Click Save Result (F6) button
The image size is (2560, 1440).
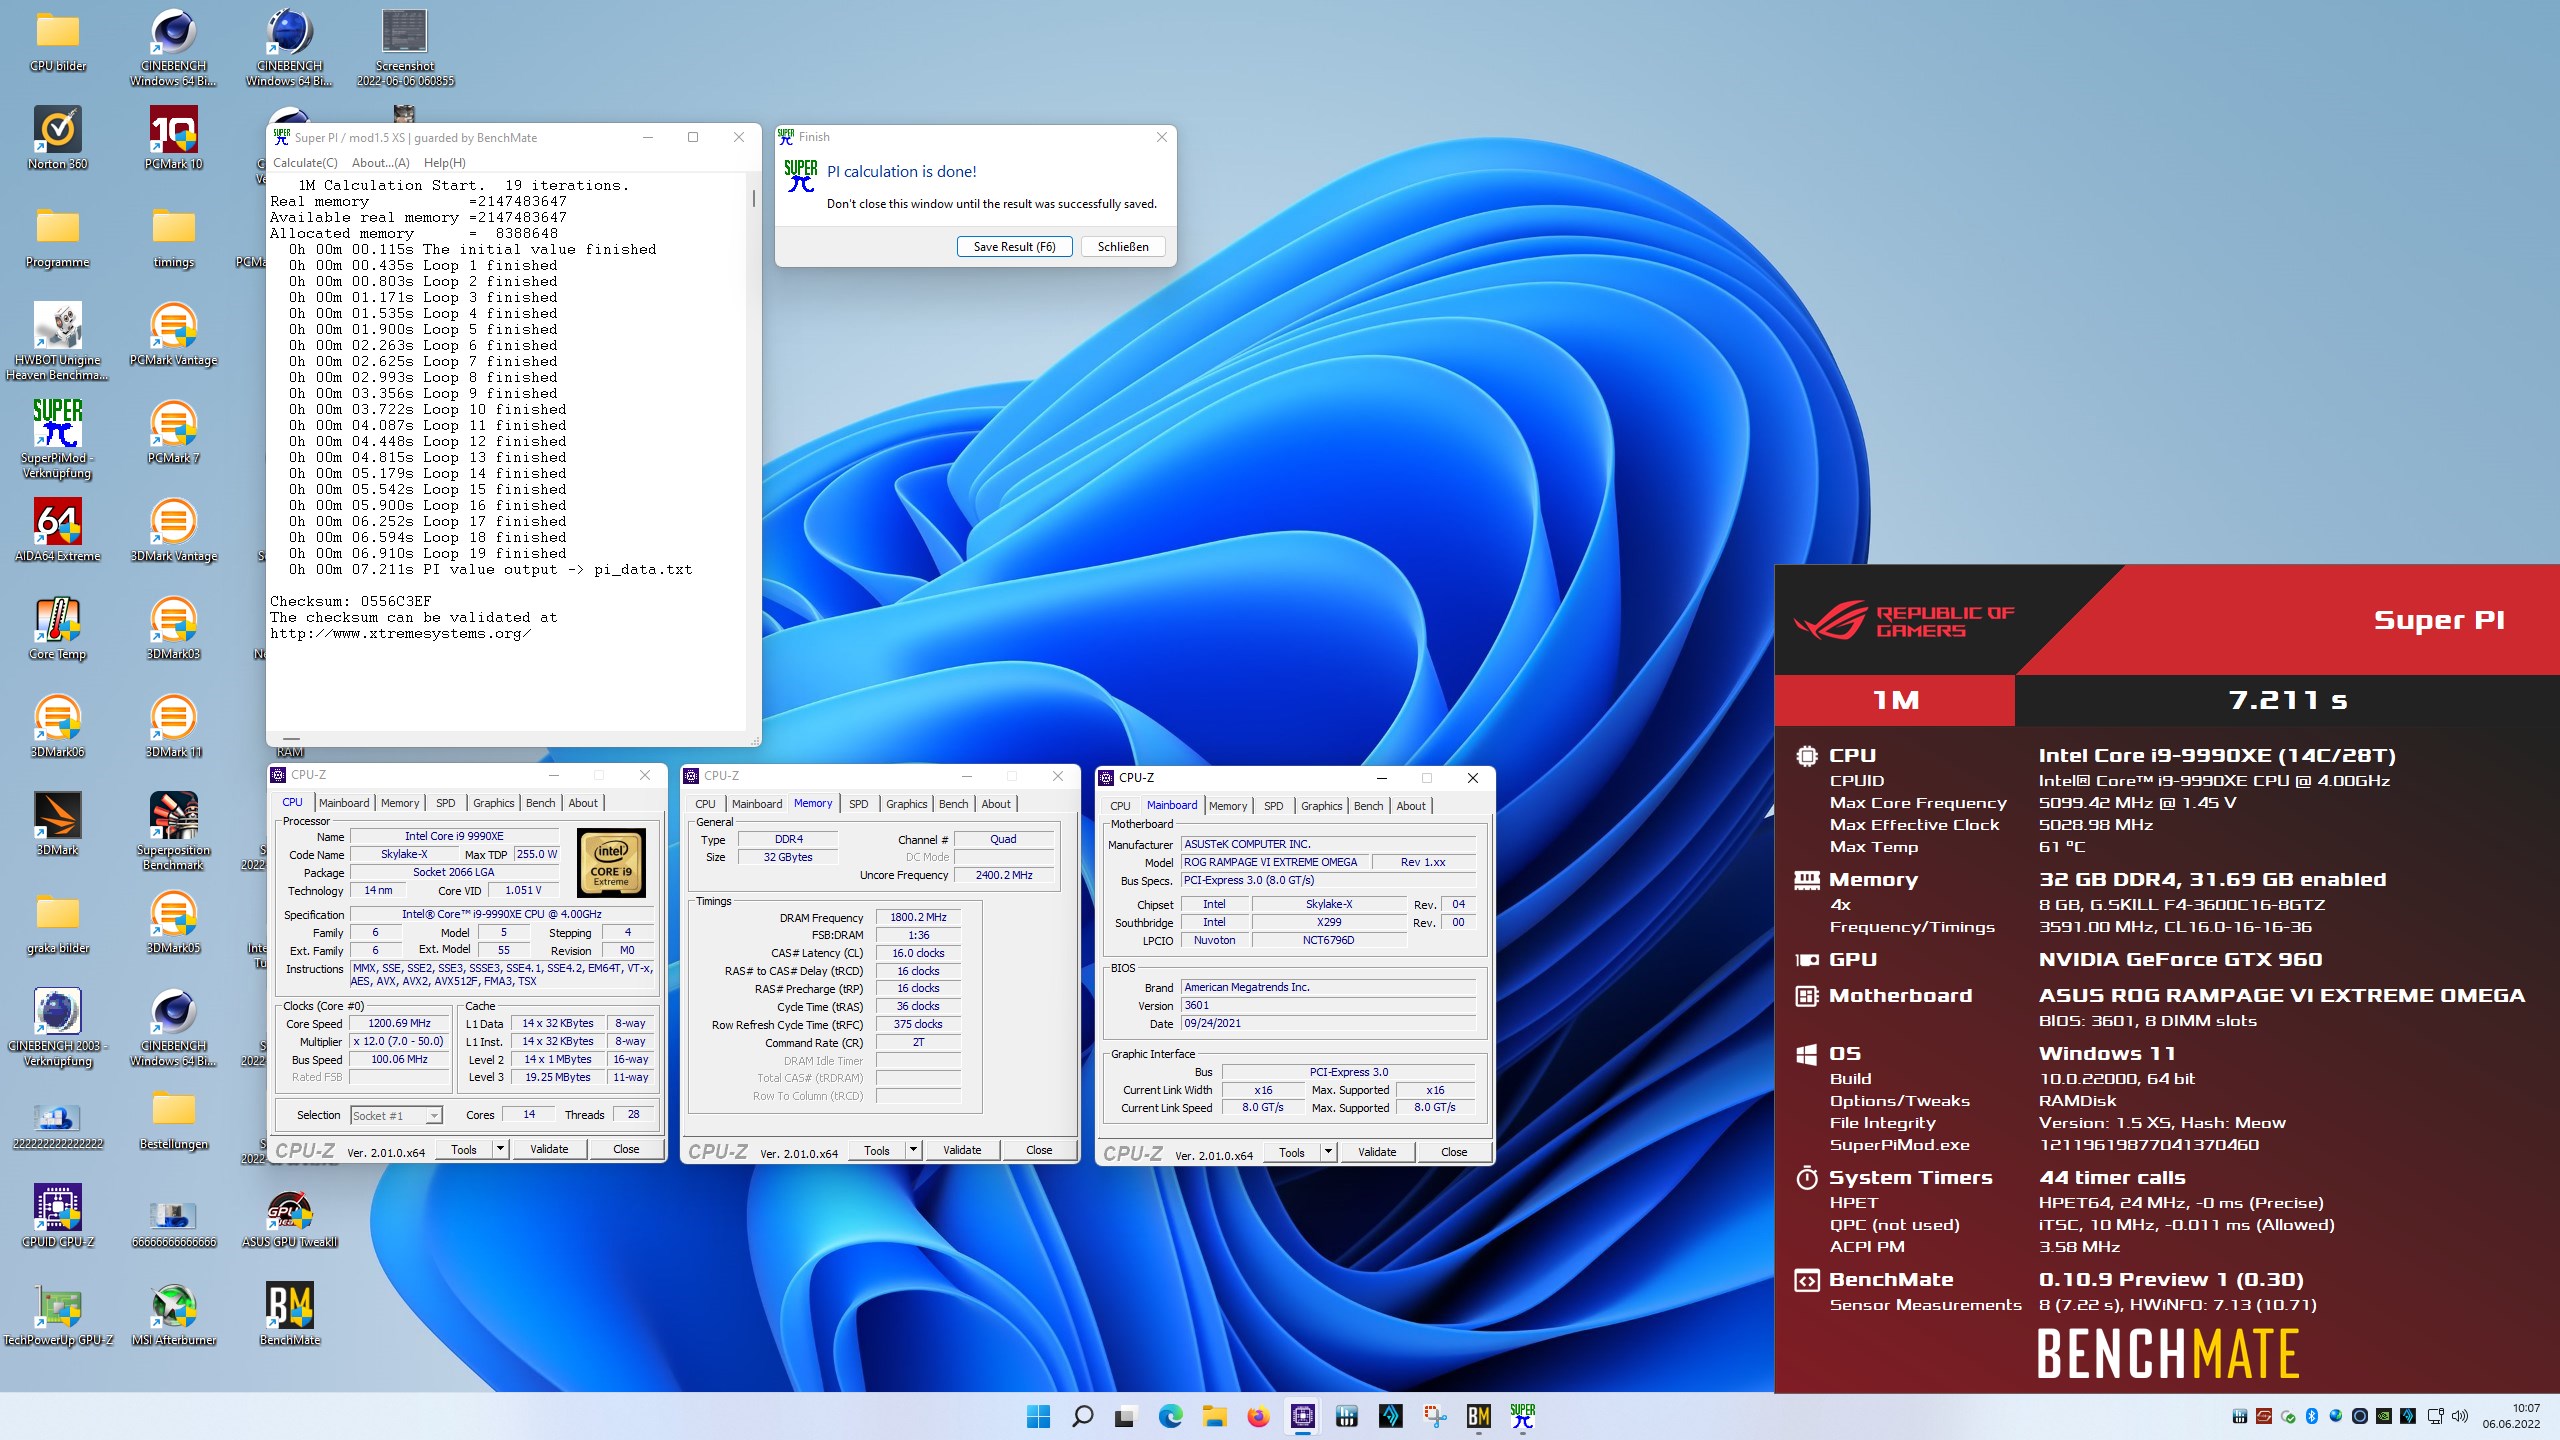(1014, 246)
